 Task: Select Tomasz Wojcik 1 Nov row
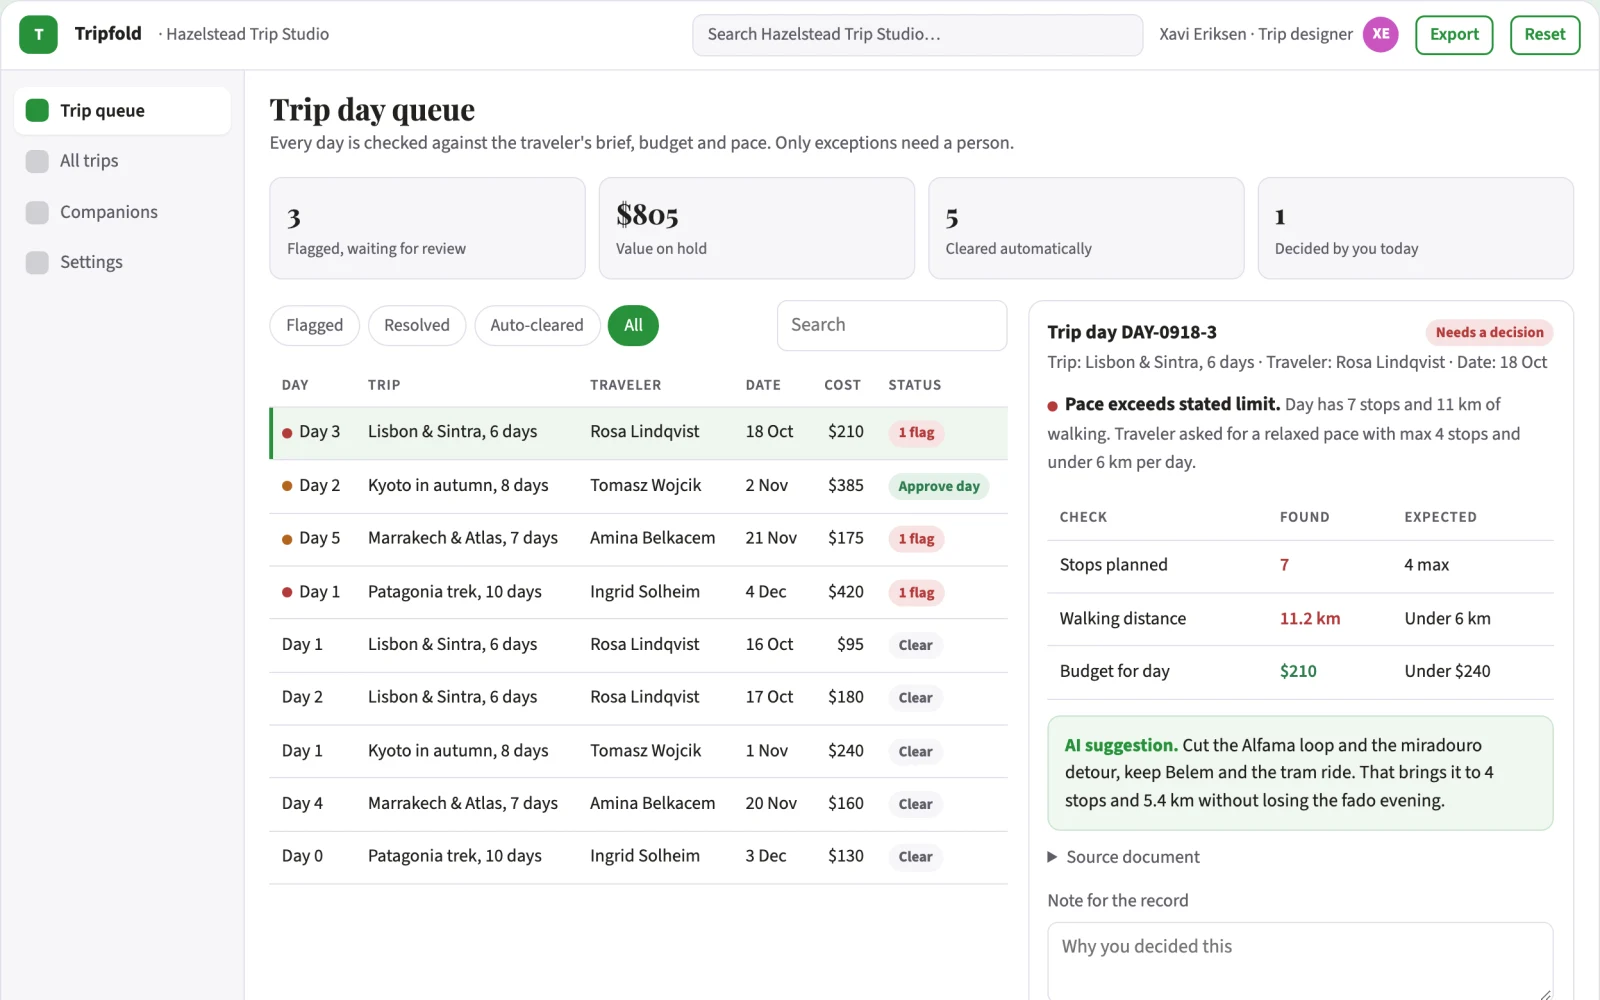coord(638,751)
